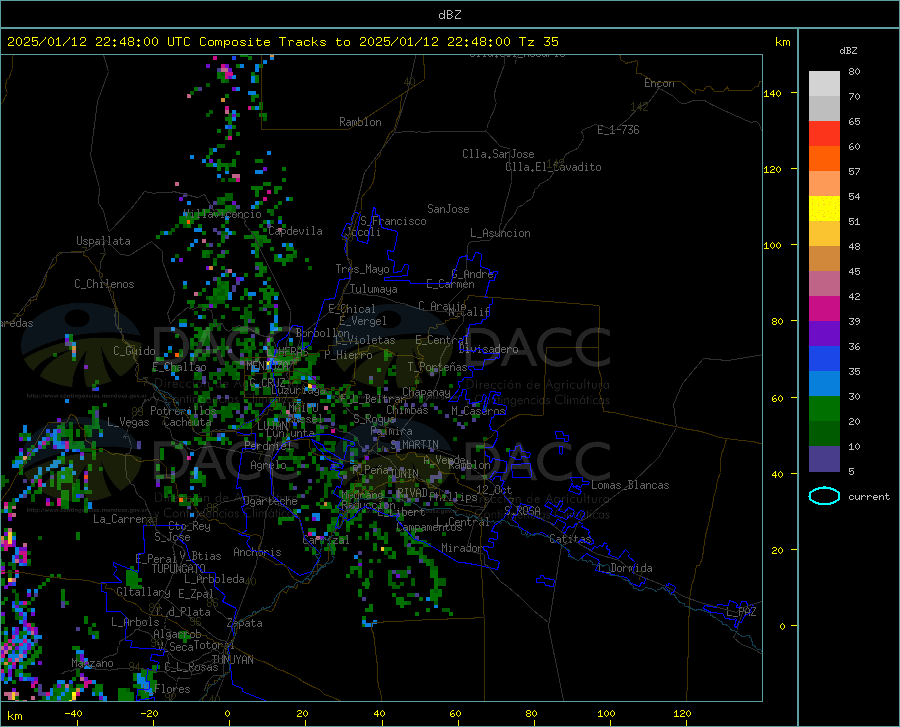The height and width of the screenshot is (727, 900).
Task: Click the 'Potrerillos' location label
Action: [183, 411]
